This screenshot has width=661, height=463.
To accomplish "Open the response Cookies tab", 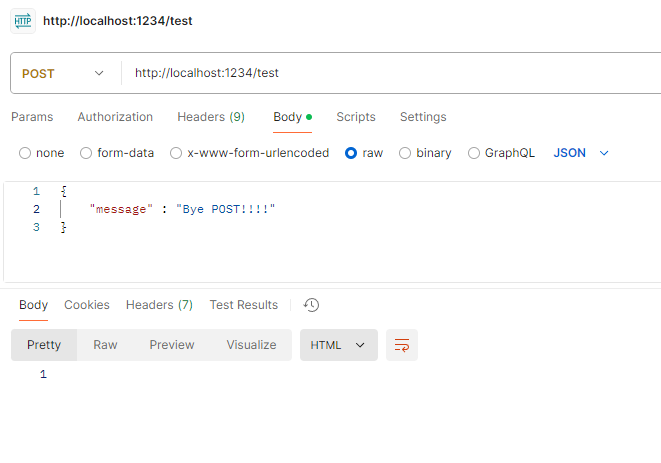I will (87, 305).
